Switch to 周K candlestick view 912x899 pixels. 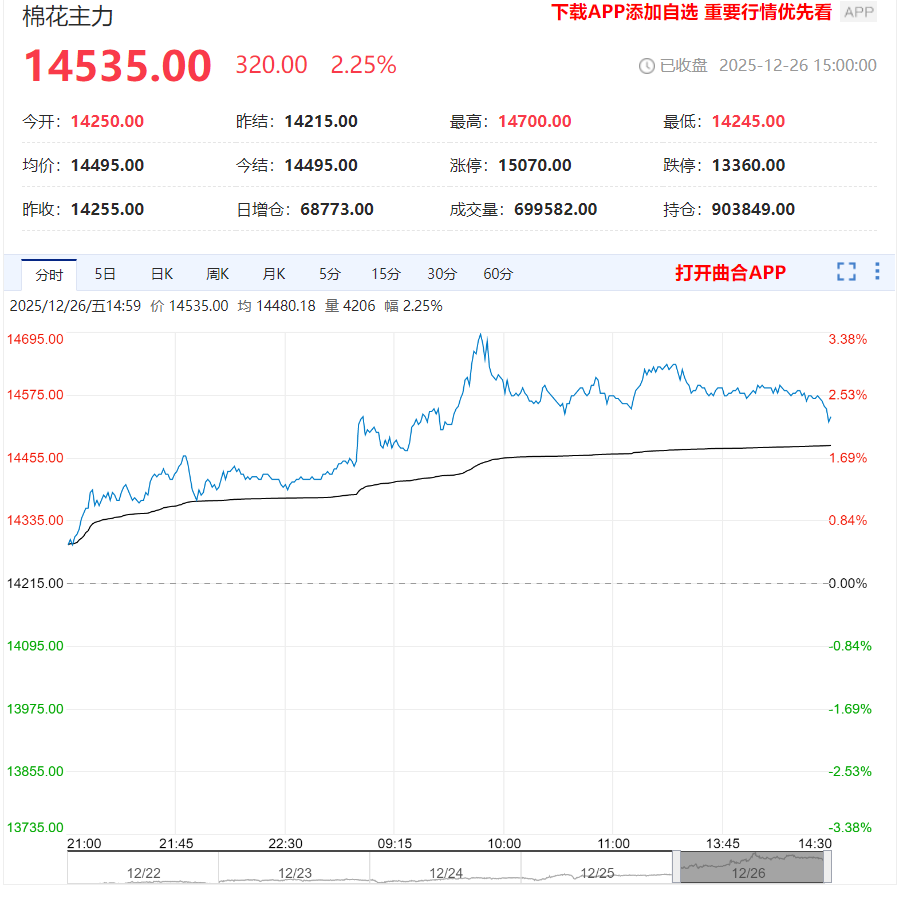tap(218, 274)
